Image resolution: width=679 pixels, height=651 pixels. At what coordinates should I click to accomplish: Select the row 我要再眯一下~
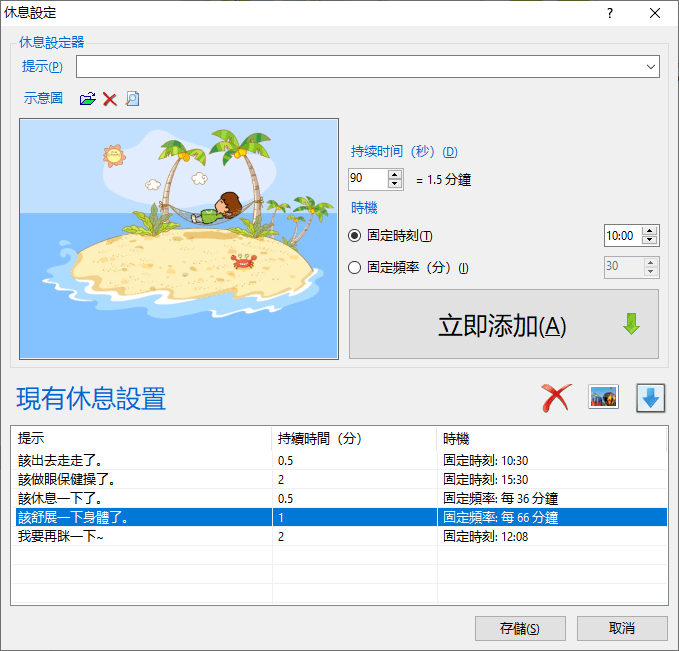click(341, 537)
